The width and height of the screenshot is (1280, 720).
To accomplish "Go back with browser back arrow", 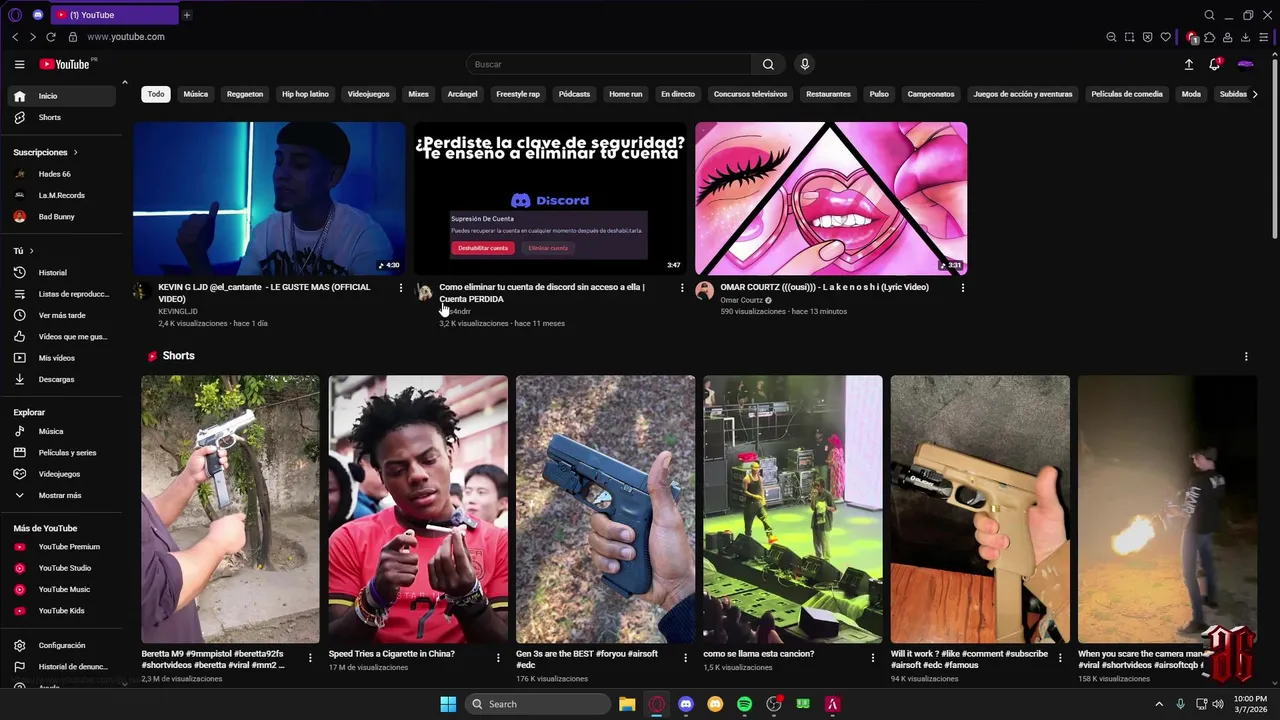I will coord(15,37).
